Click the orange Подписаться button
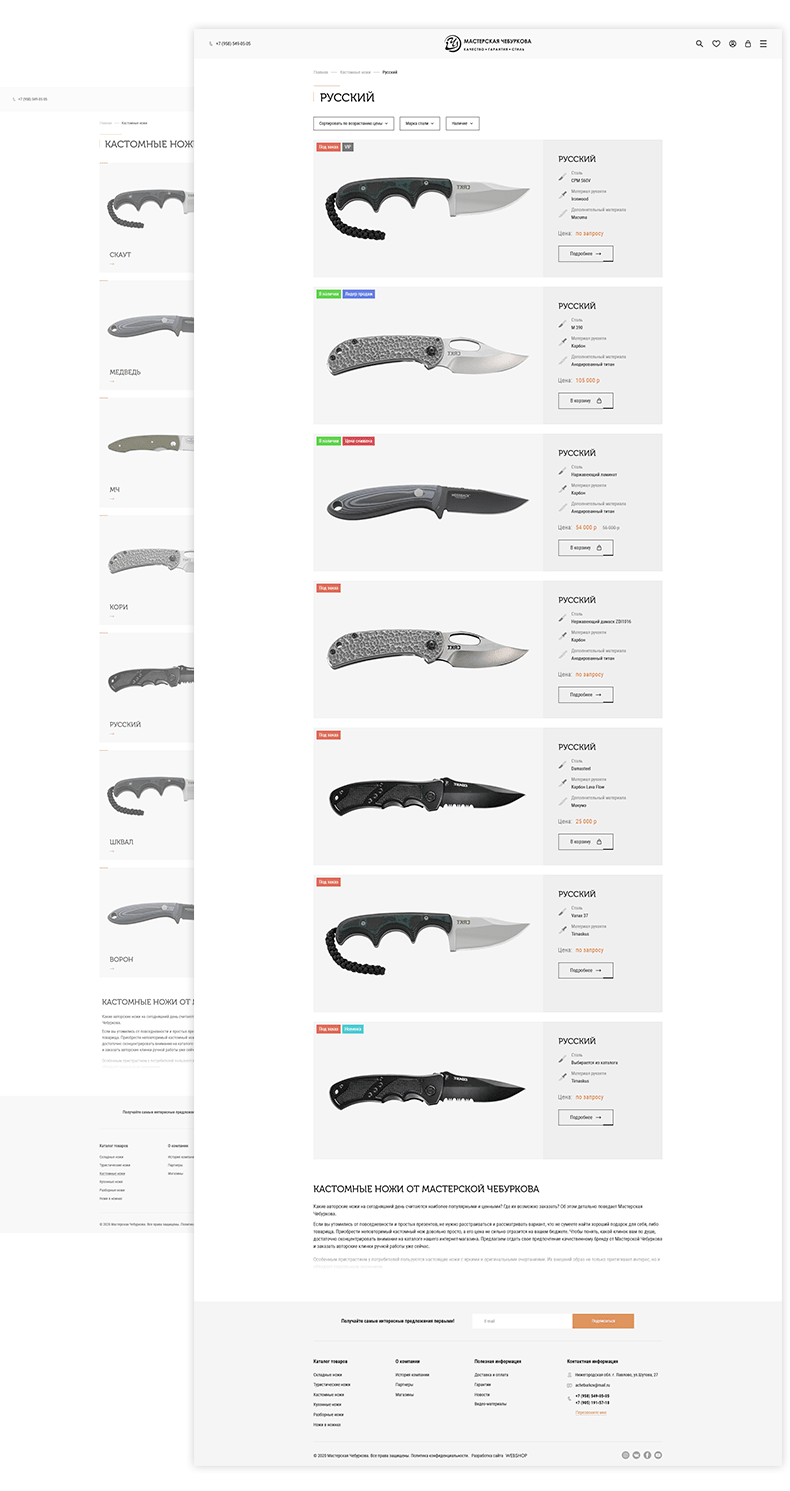 pos(603,1321)
